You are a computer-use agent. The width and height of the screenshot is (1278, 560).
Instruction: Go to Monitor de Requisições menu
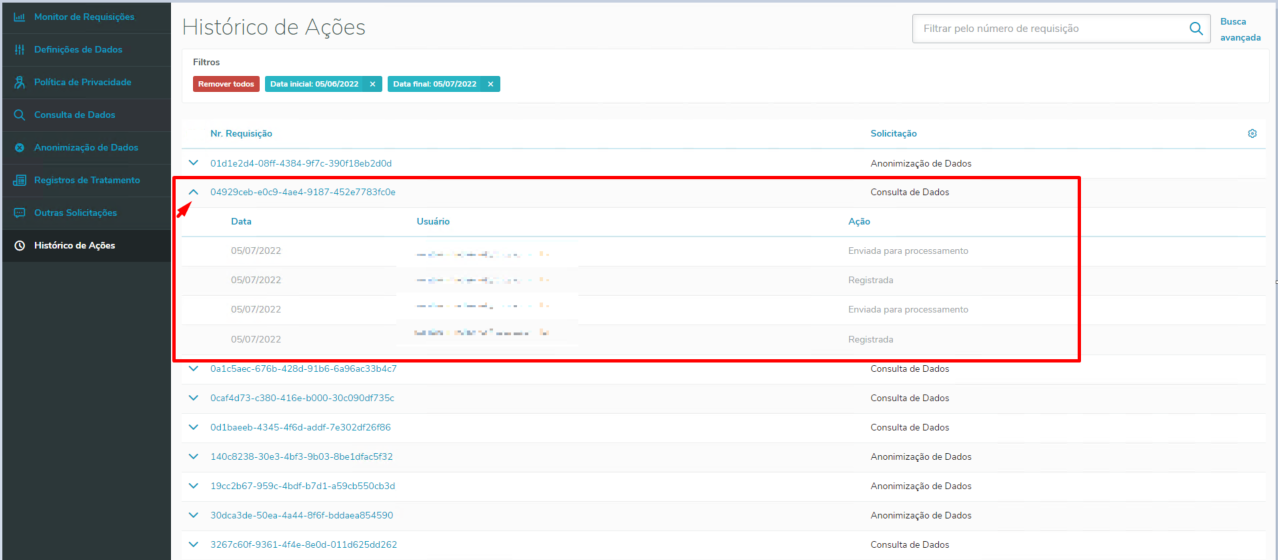tap(85, 17)
